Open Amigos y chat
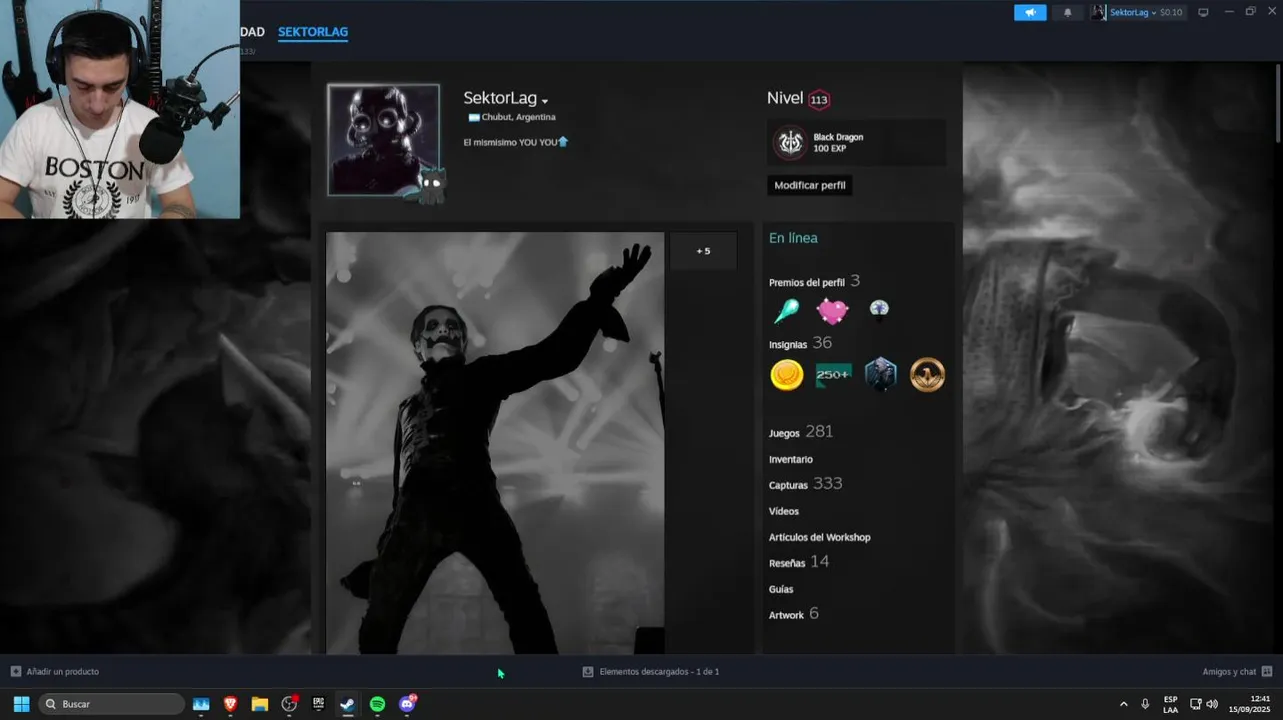The image size is (1283, 720). [1229, 672]
